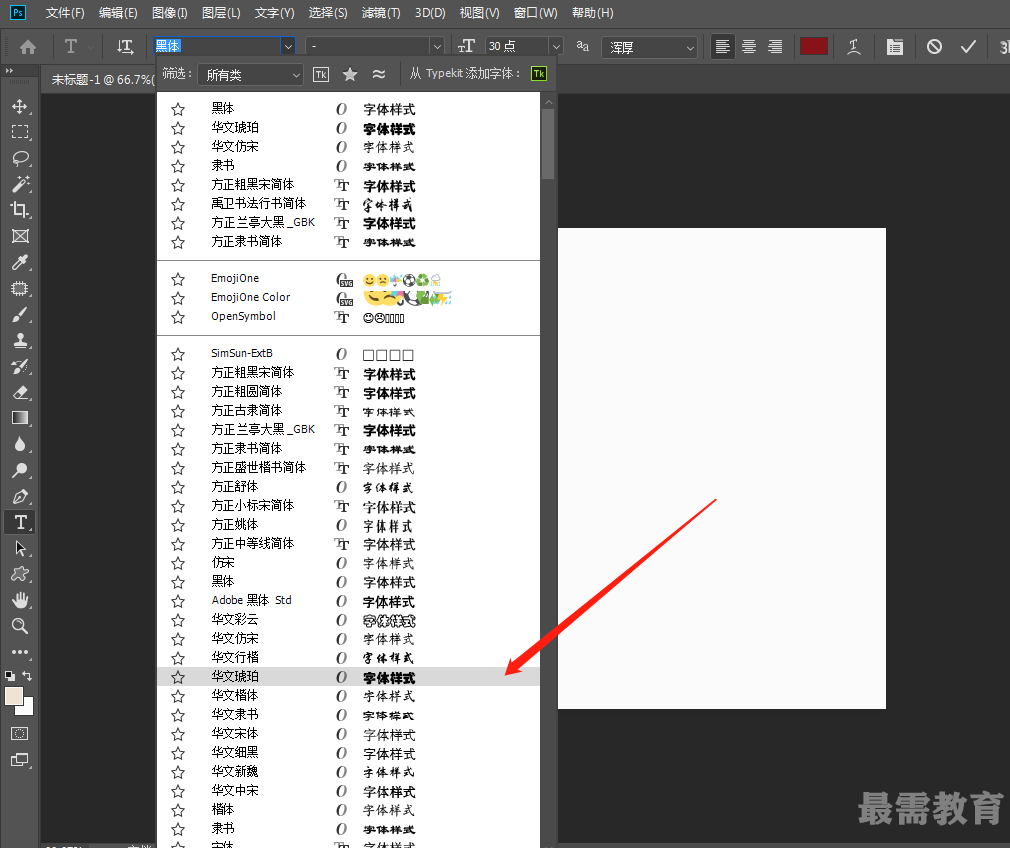Click foreground color swatch in toolbar
The image size is (1010, 848).
tap(14, 697)
